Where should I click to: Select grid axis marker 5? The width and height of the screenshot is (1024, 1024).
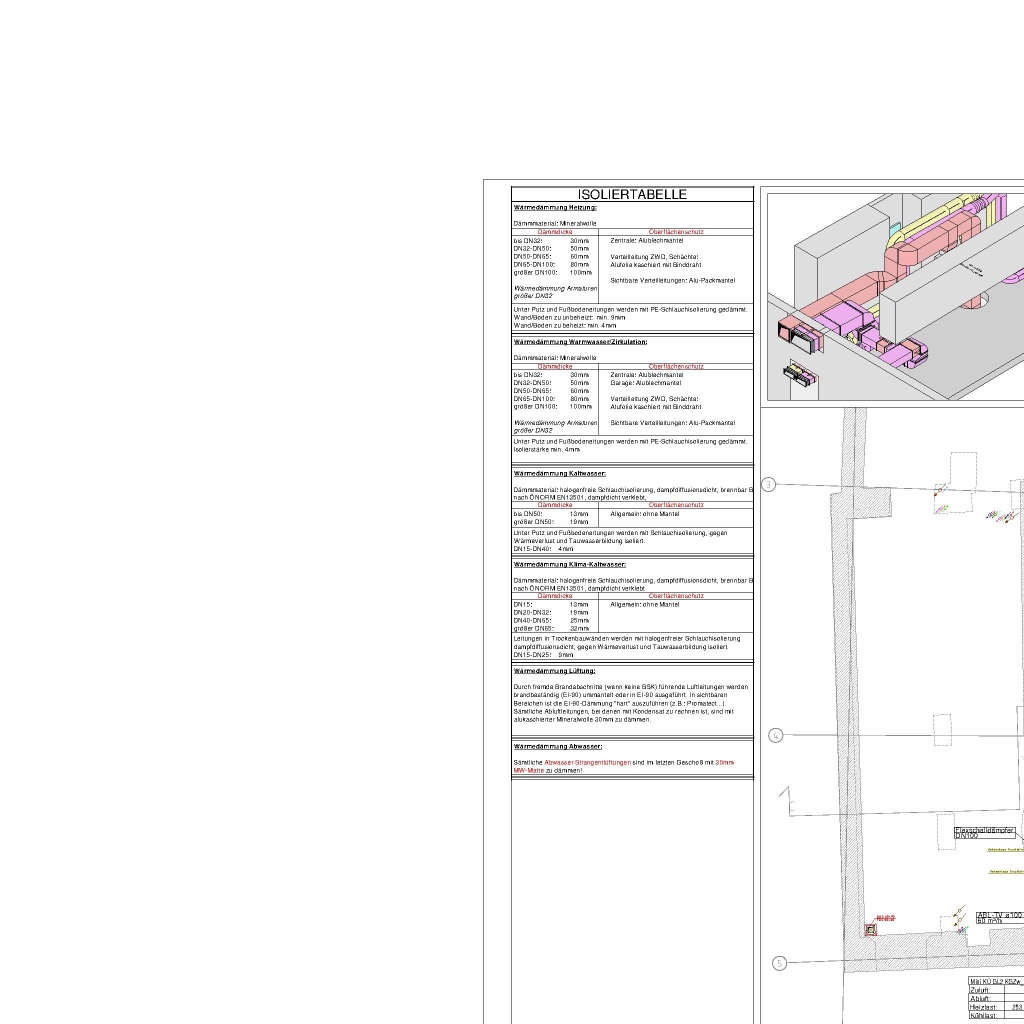(780, 963)
